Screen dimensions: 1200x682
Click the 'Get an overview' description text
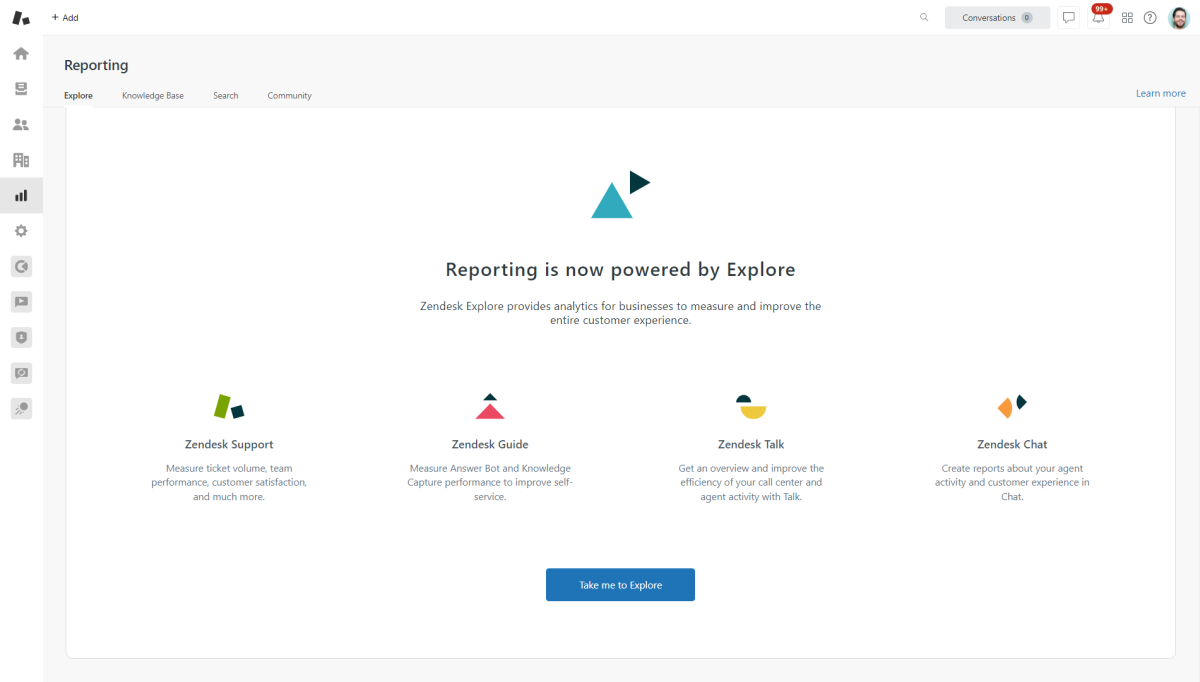pyautogui.click(x=751, y=482)
